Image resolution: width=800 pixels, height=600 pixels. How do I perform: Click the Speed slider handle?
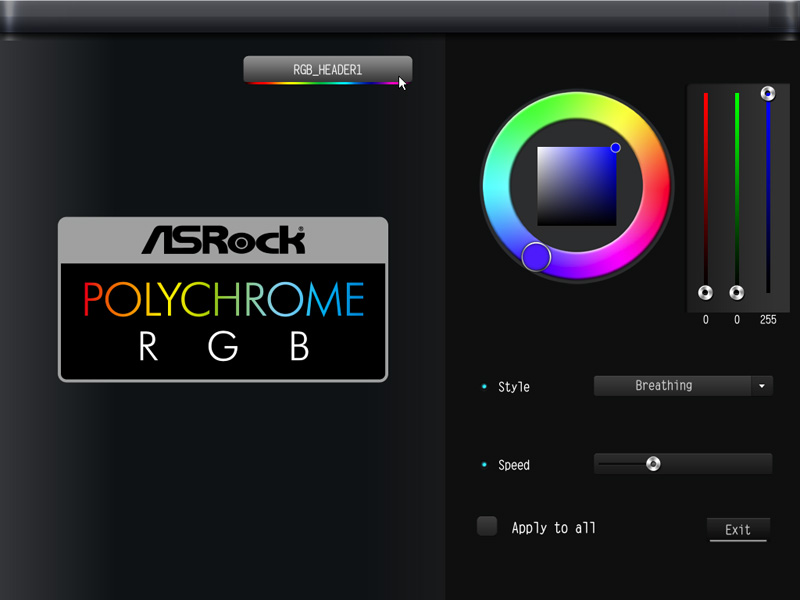pos(653,464)
